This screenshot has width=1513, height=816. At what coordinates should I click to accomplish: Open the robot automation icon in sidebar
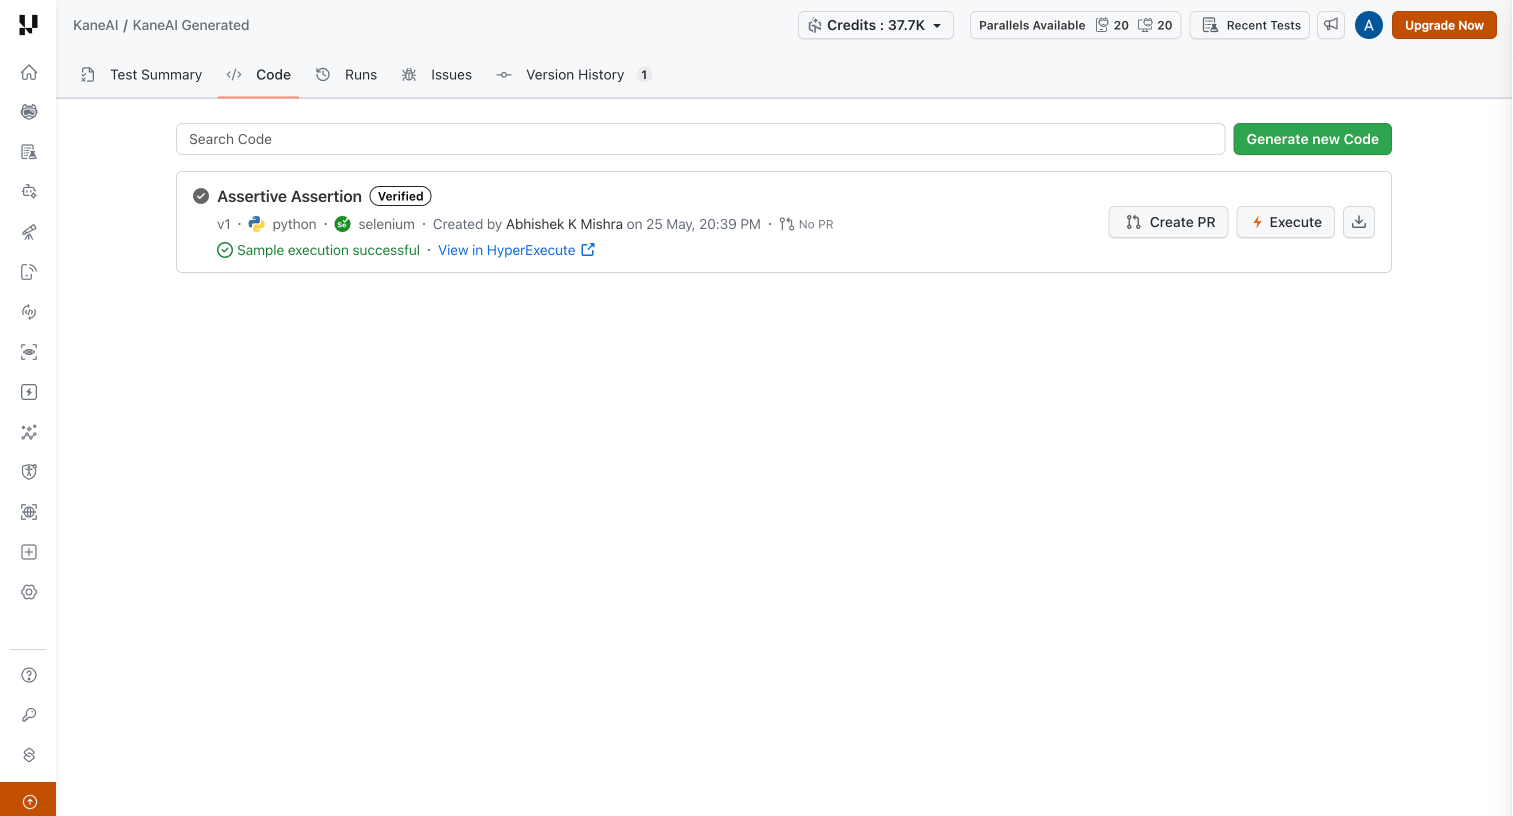[x=29, y=192]
